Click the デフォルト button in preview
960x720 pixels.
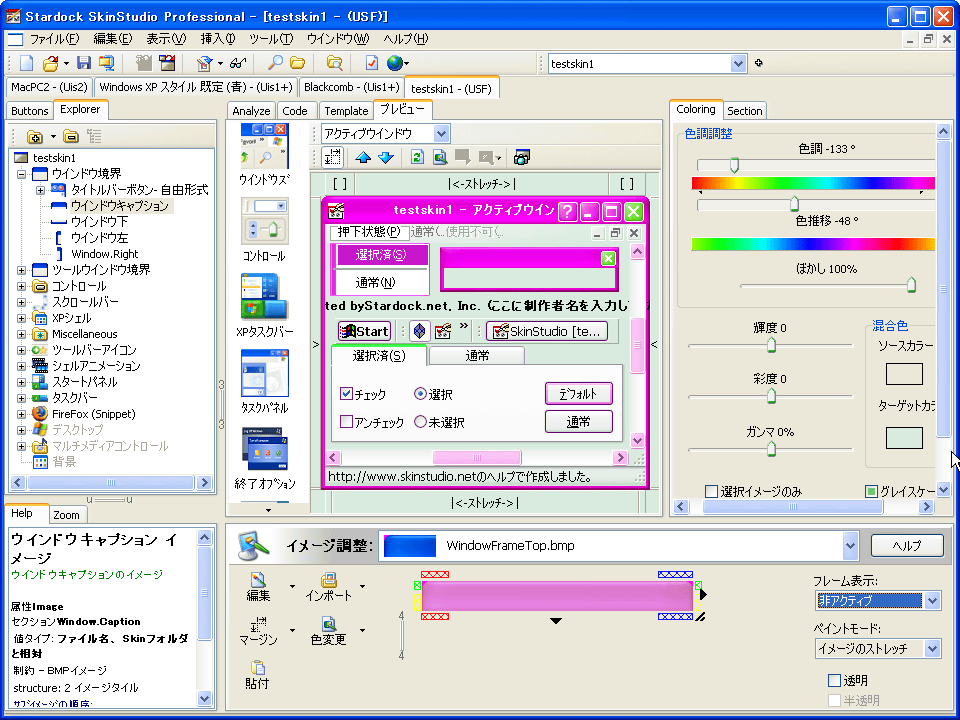coord(579,394)
